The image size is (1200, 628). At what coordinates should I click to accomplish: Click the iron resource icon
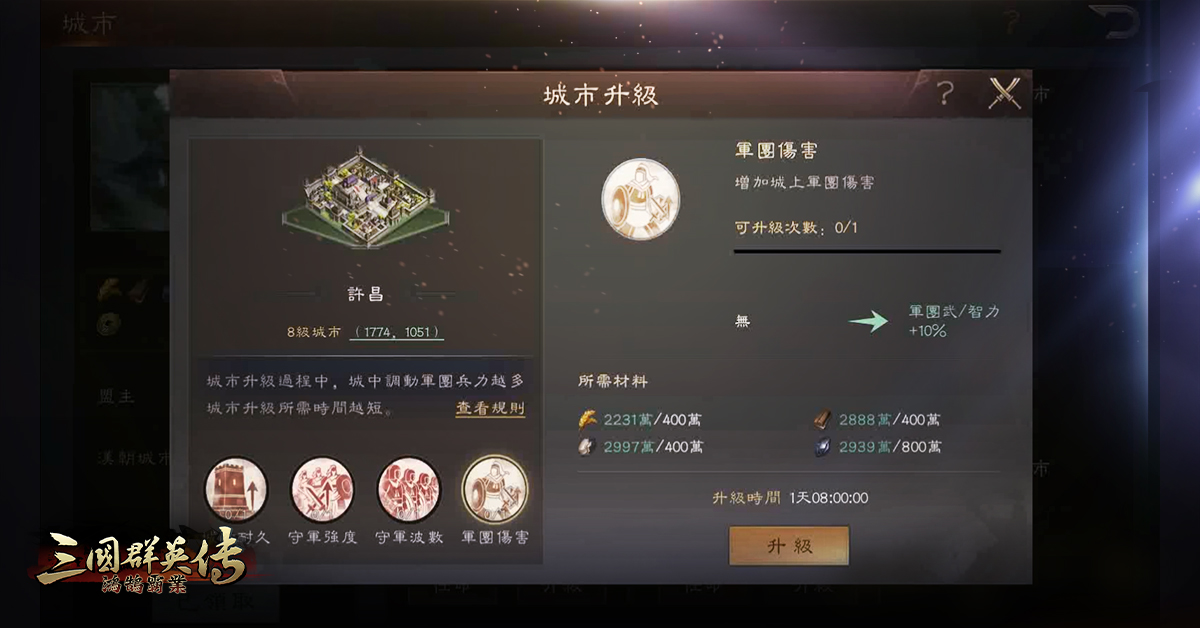click(823, 447)
